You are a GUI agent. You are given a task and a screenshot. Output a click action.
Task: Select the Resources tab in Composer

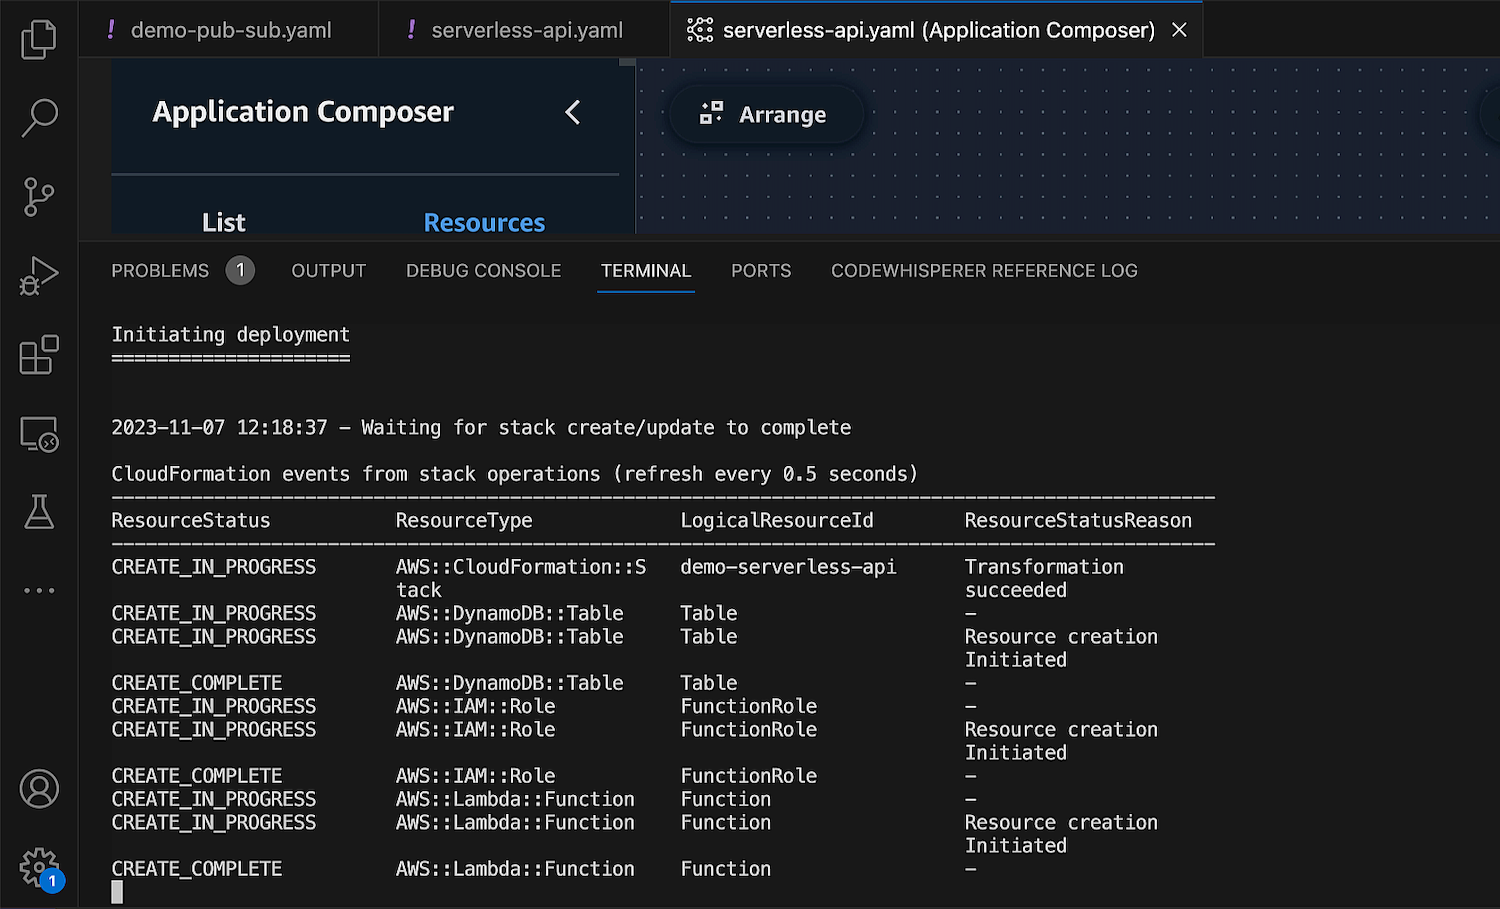484,222
